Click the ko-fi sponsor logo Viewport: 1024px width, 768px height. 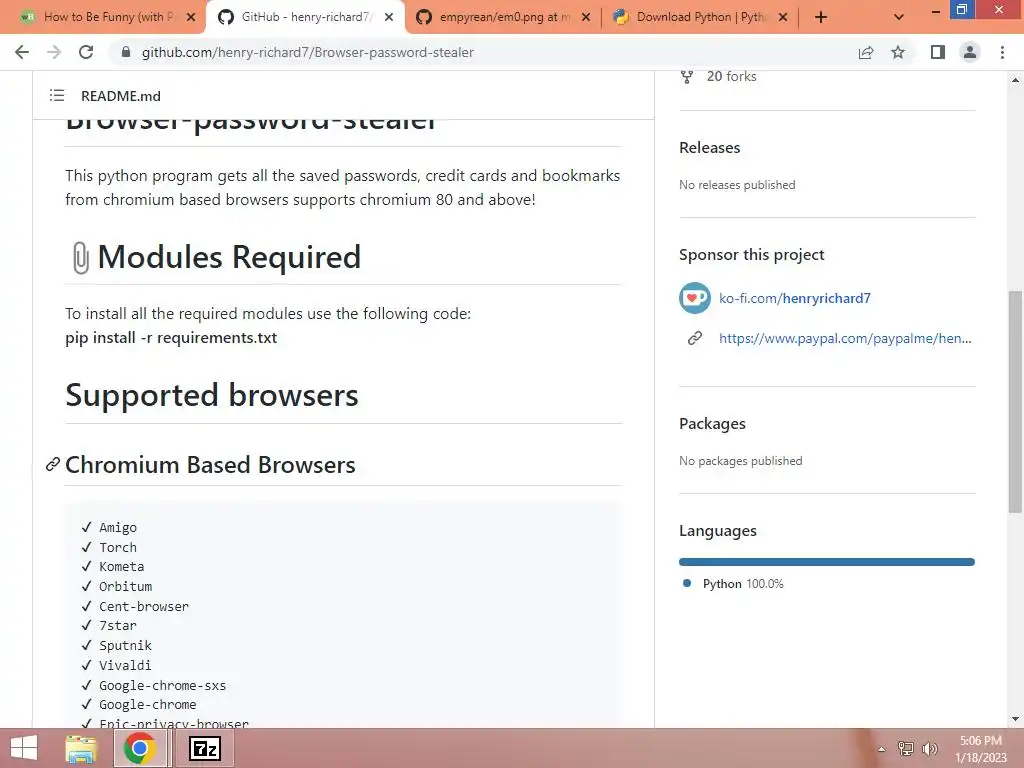tap(695, 298)
